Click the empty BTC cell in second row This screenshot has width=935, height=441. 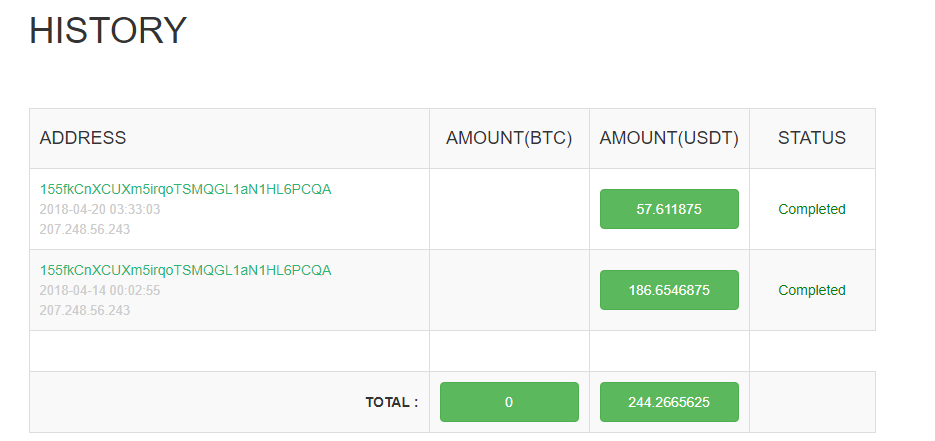(509, 290)
